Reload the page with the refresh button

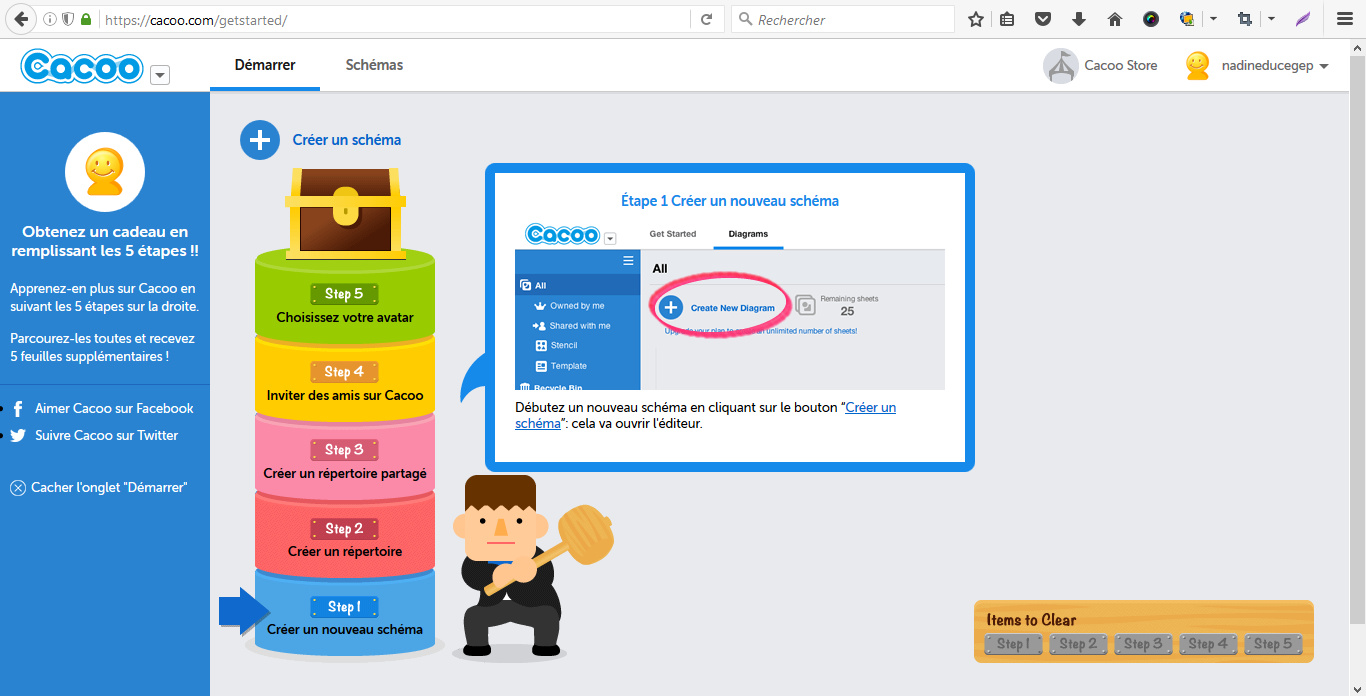click(x=706, y=19)
